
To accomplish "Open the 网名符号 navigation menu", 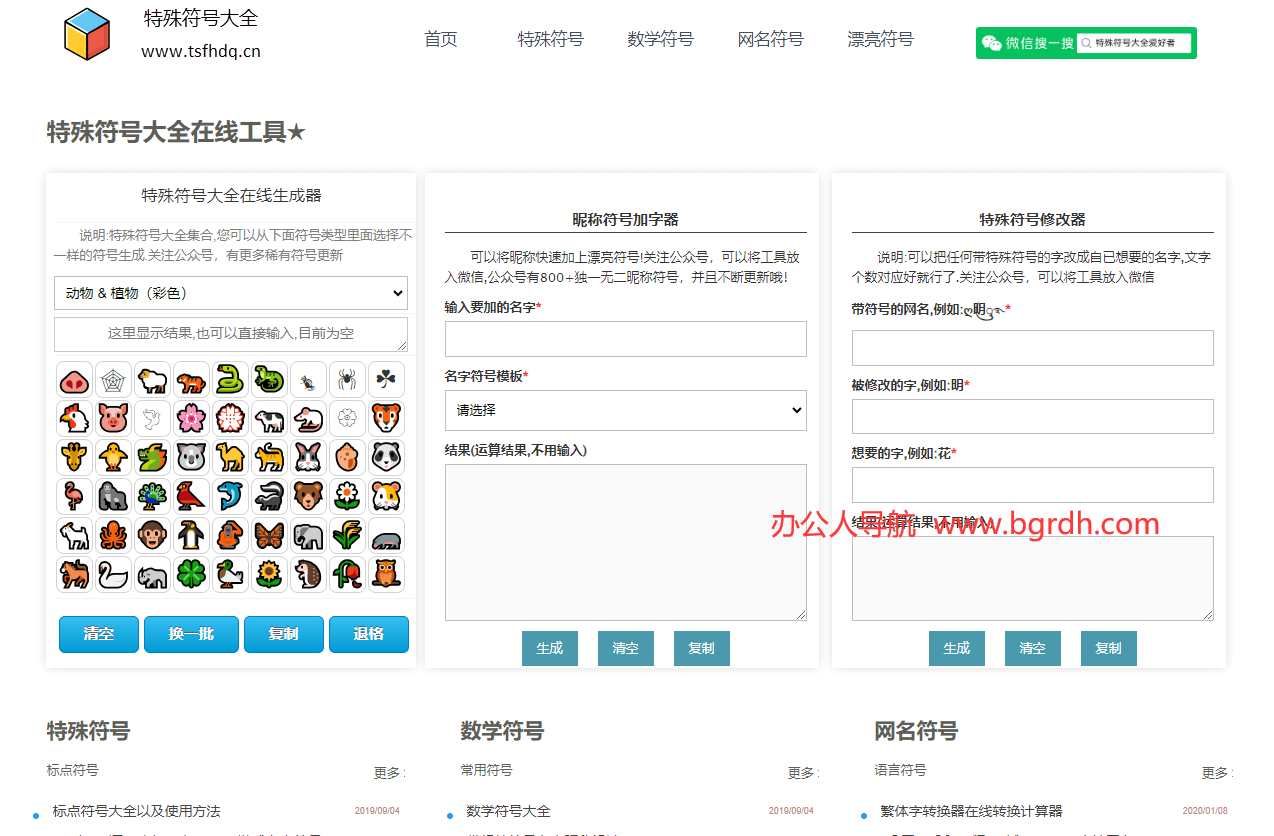I will tap(770, 39).
